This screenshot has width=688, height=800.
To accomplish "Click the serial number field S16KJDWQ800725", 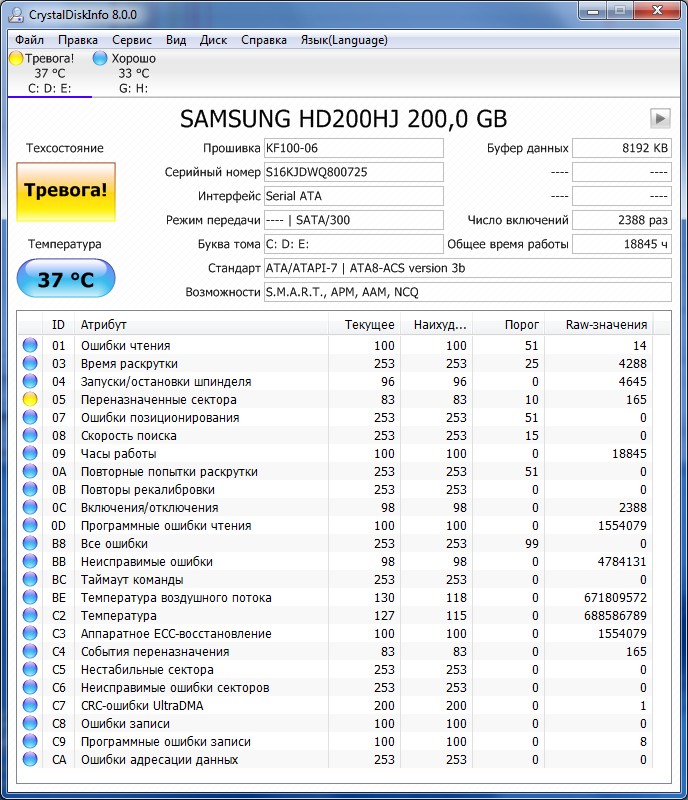I will [x=354, y=172].
